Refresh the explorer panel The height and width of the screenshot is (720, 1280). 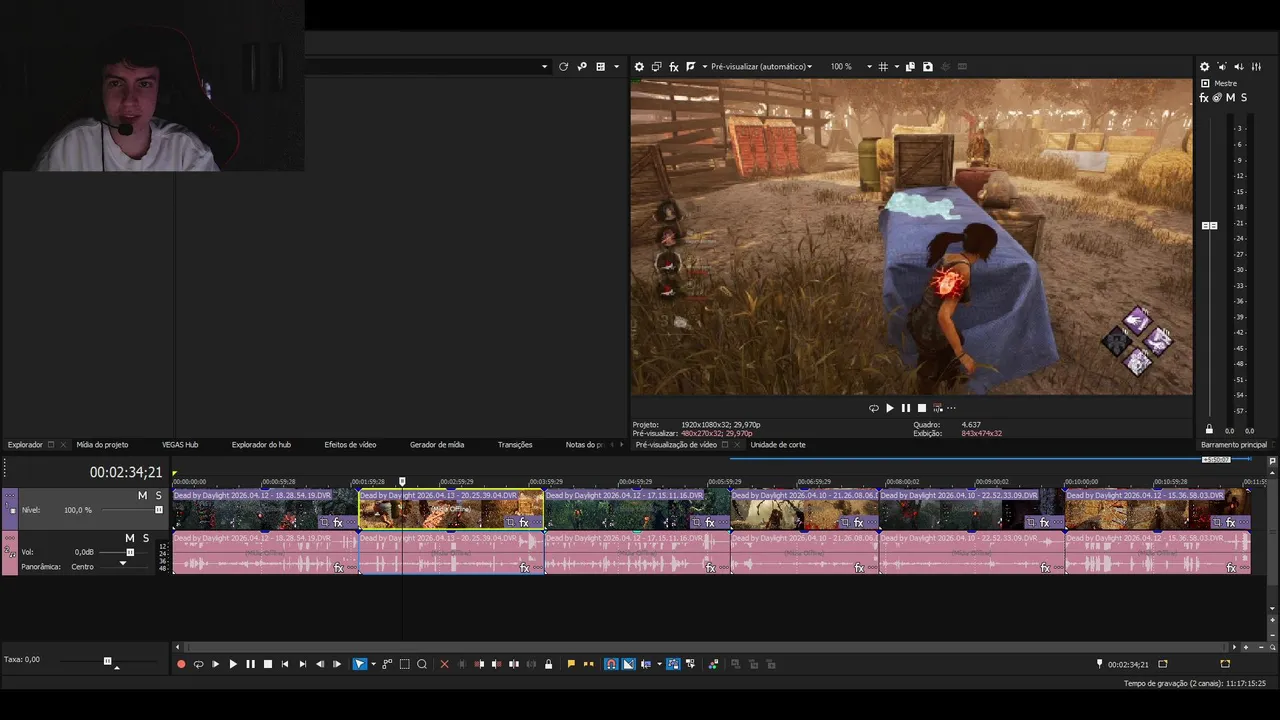pos(563,67)
